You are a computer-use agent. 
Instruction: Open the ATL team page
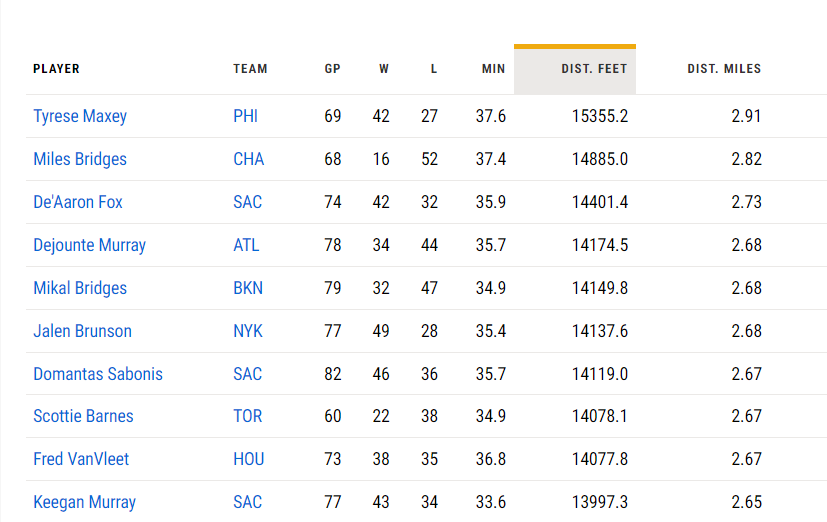coord(246,245)
